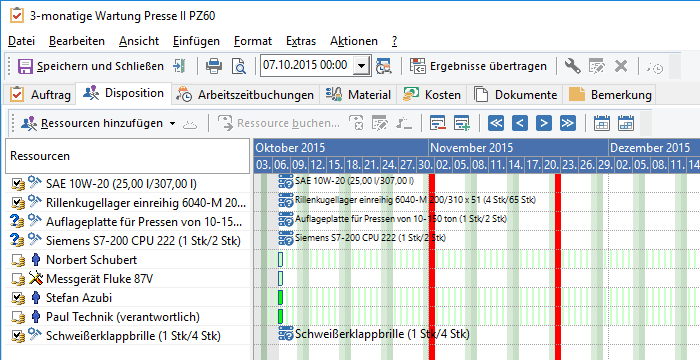Click into the 07.10.2015 00:00 date field
Screen dimensions: 700x360
point(307,66)
